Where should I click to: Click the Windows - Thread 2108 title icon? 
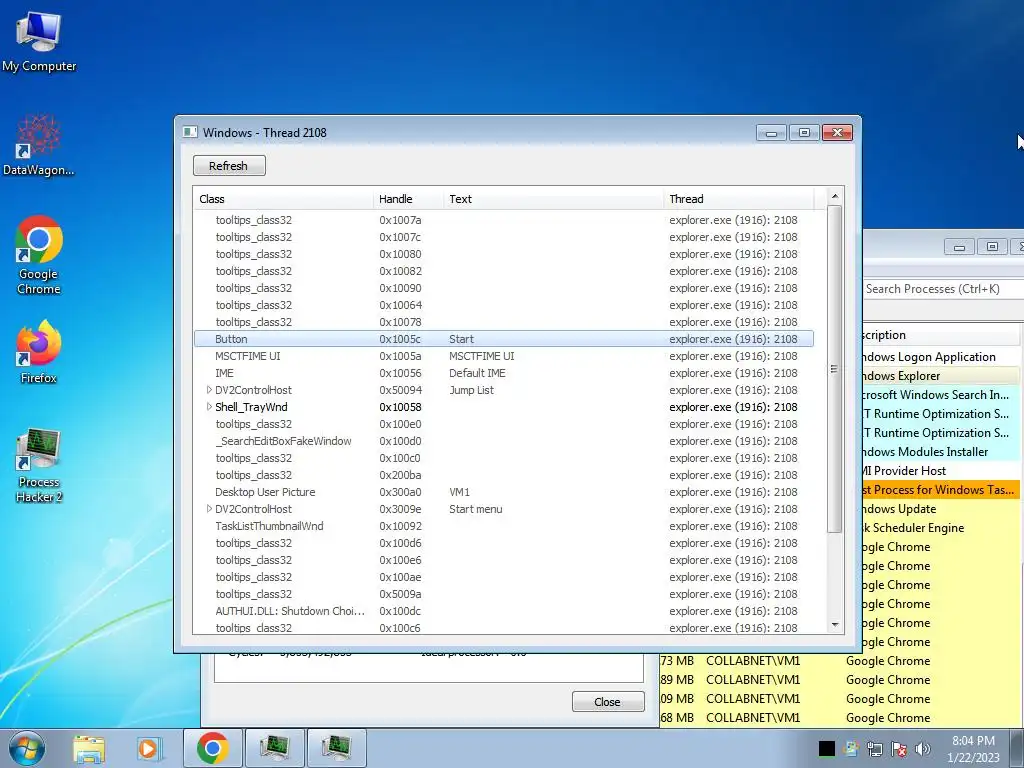190,132
